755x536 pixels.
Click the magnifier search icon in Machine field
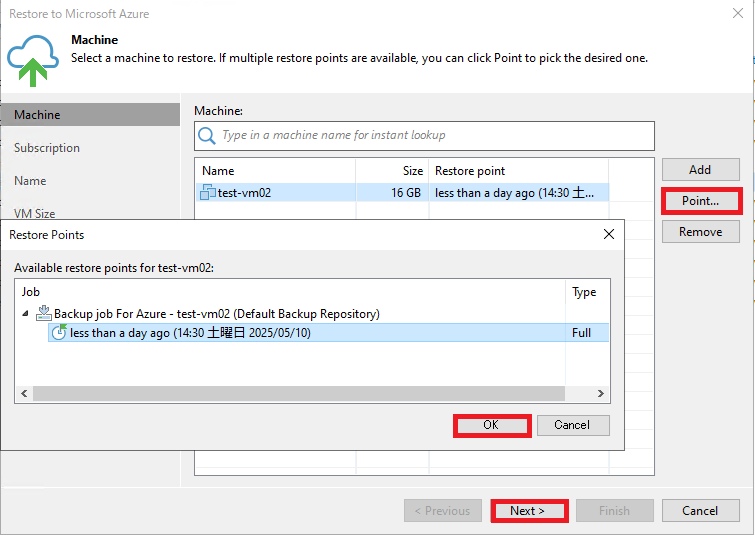pyautogui.click(x=207, y=135)
